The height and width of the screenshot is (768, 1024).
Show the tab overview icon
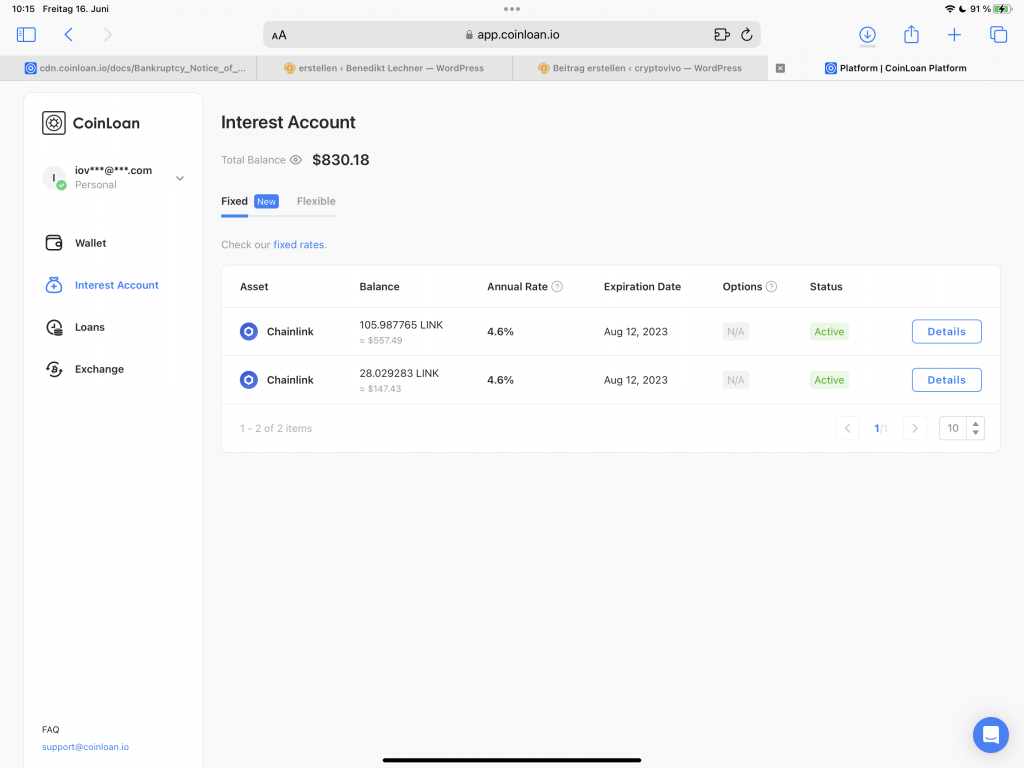pos(999,35)
